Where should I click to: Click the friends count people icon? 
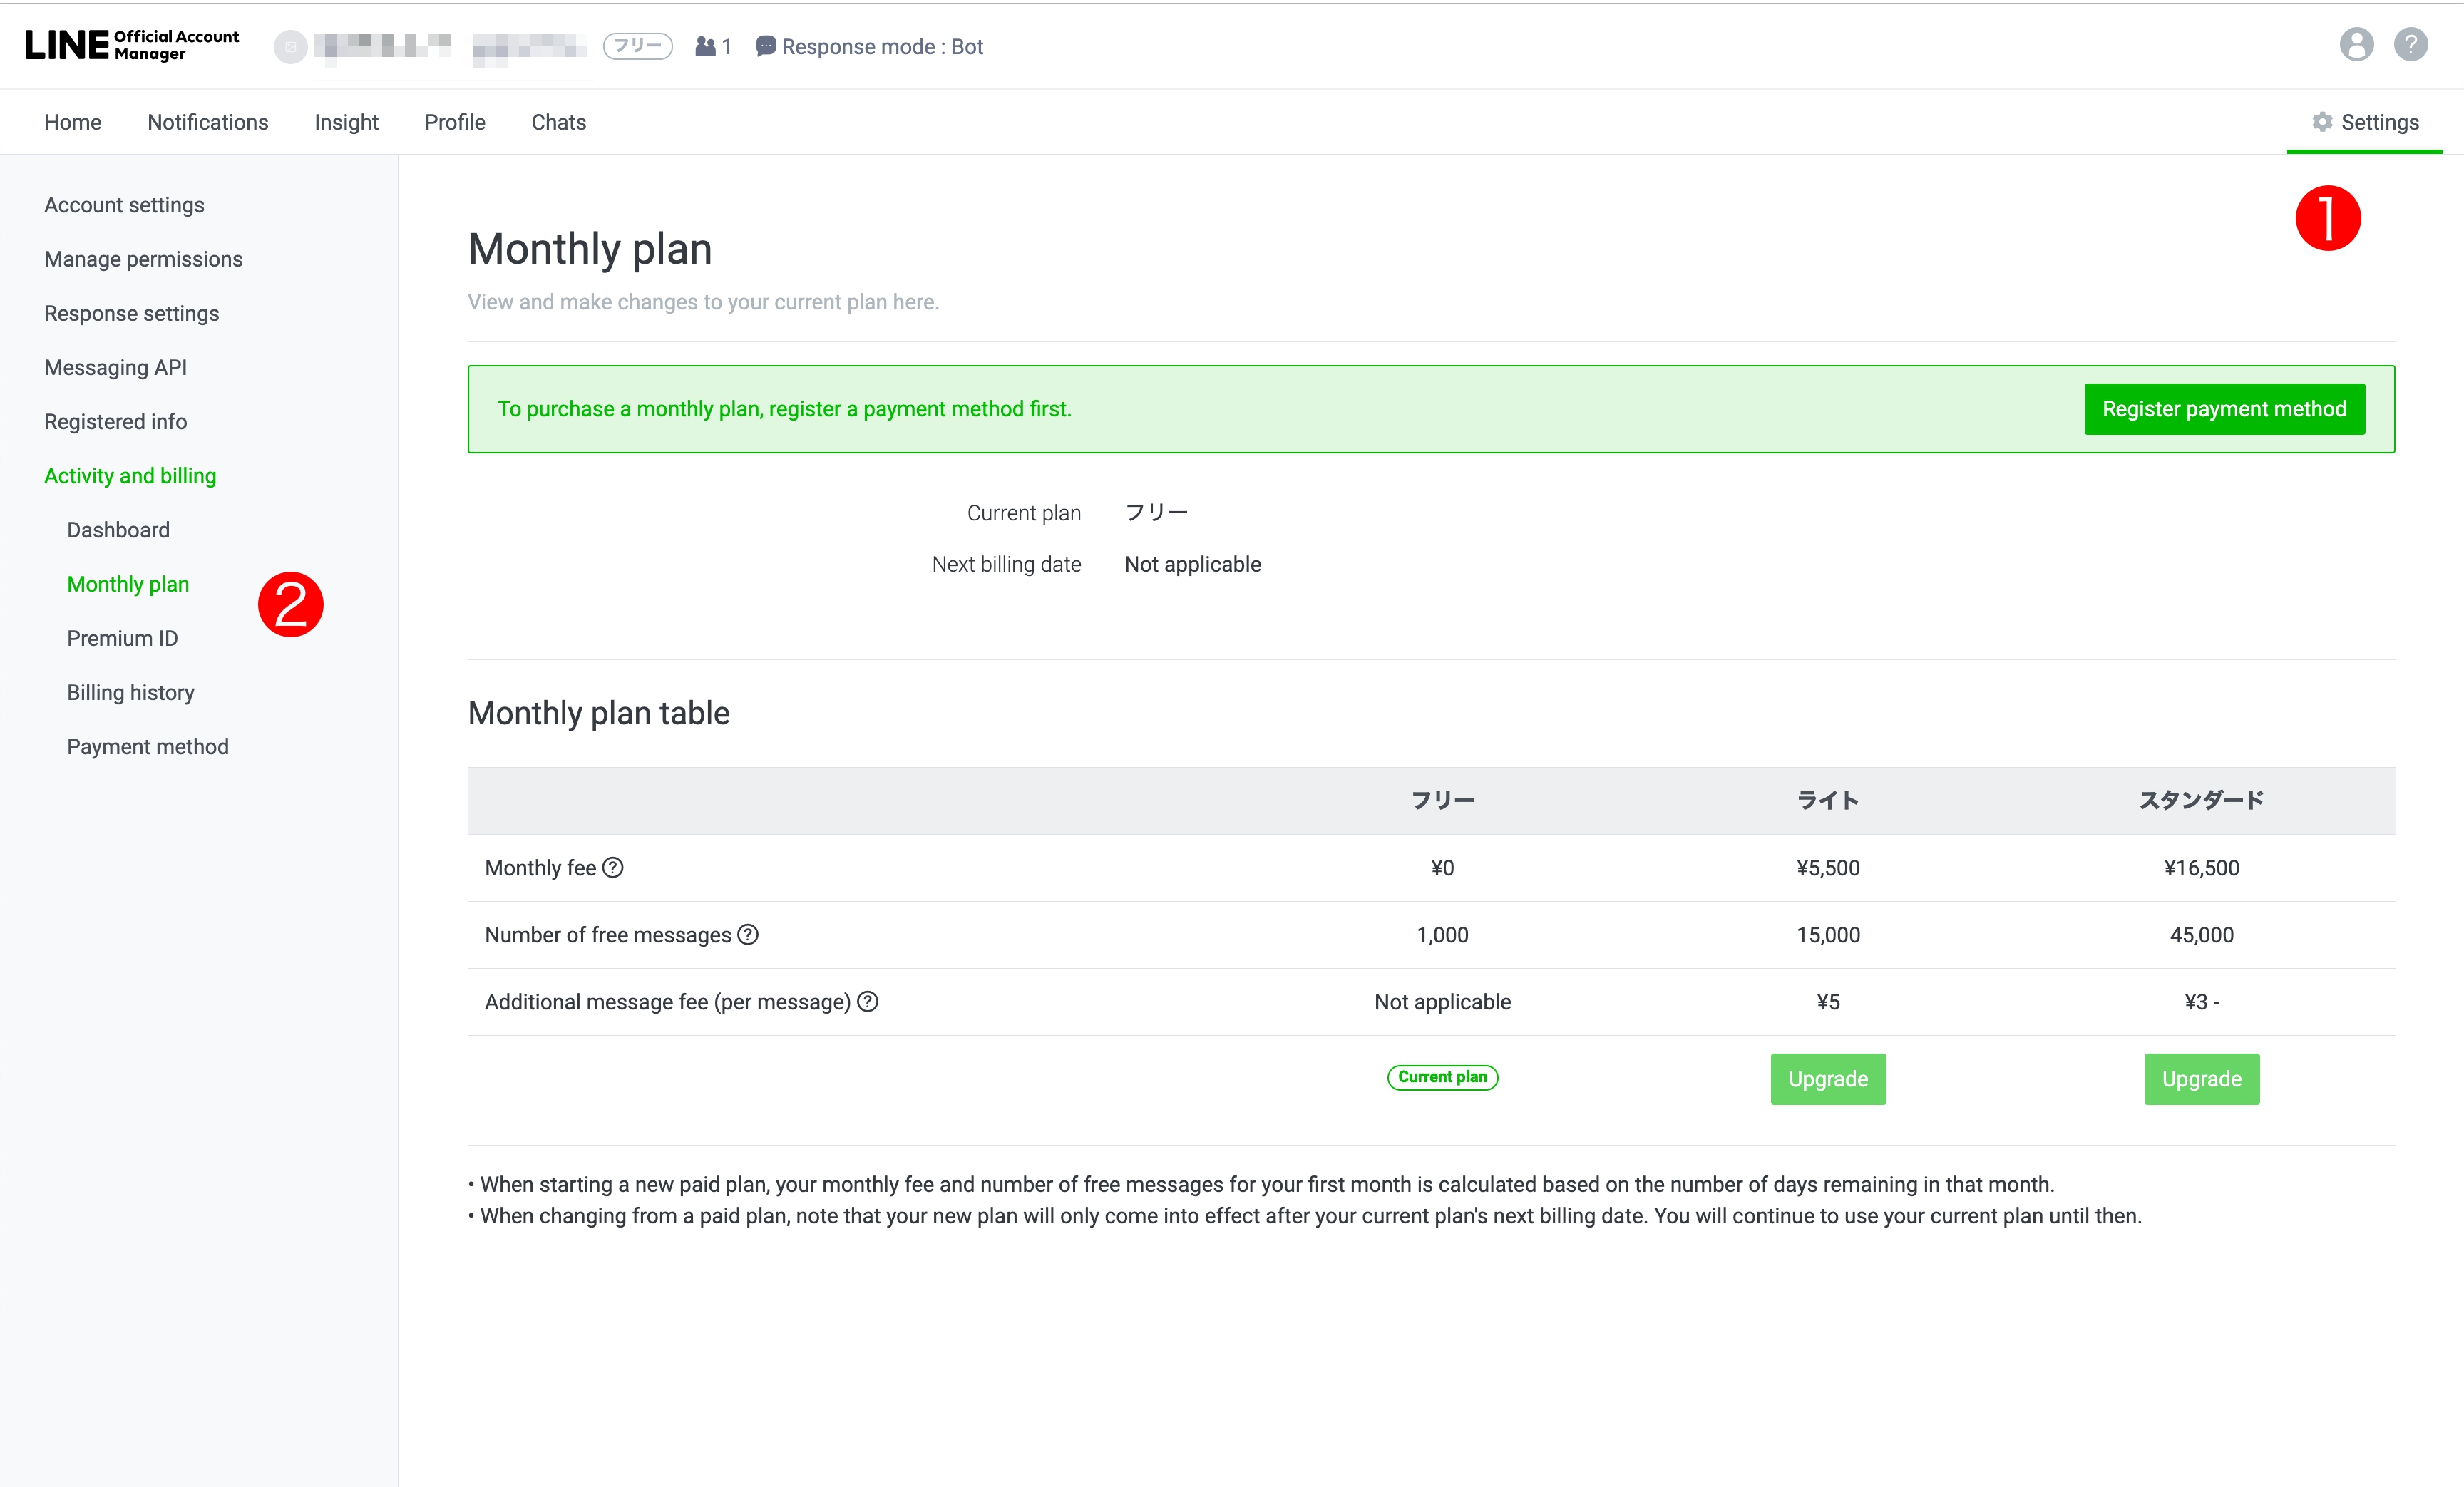click(x=705, y=47)
